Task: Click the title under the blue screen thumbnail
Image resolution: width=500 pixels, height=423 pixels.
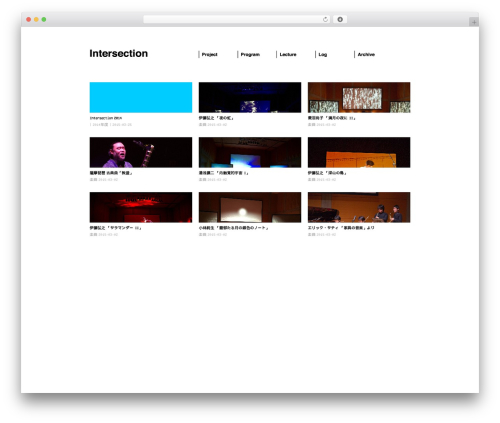Action: (x=224, y=173)
